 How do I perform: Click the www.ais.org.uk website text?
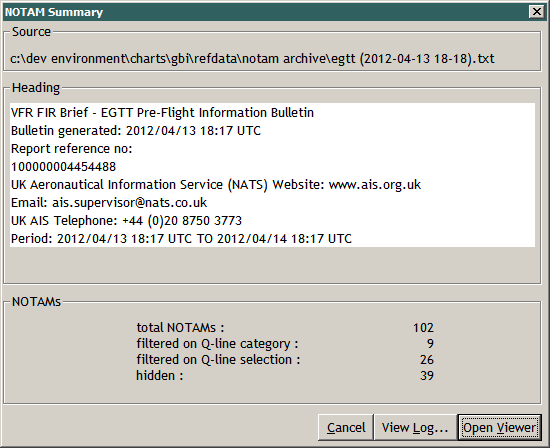point(375,185)
